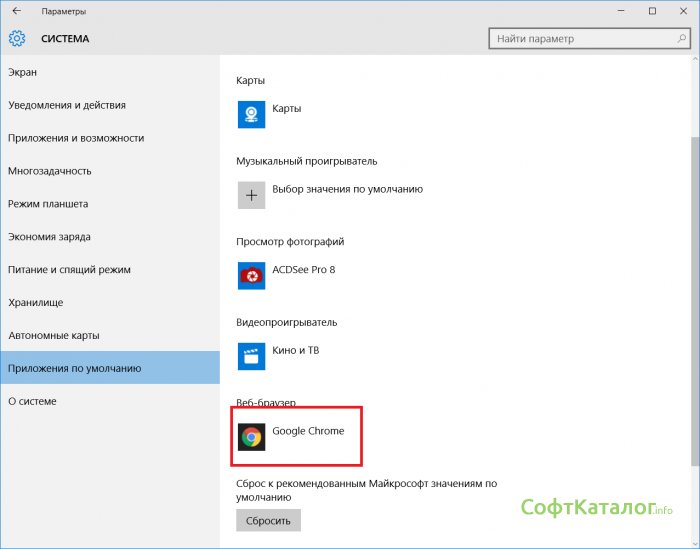The height and width of the screenshot is (549, 700).
Task: Go back using the arrow icon
Action: tap(16, 11)
